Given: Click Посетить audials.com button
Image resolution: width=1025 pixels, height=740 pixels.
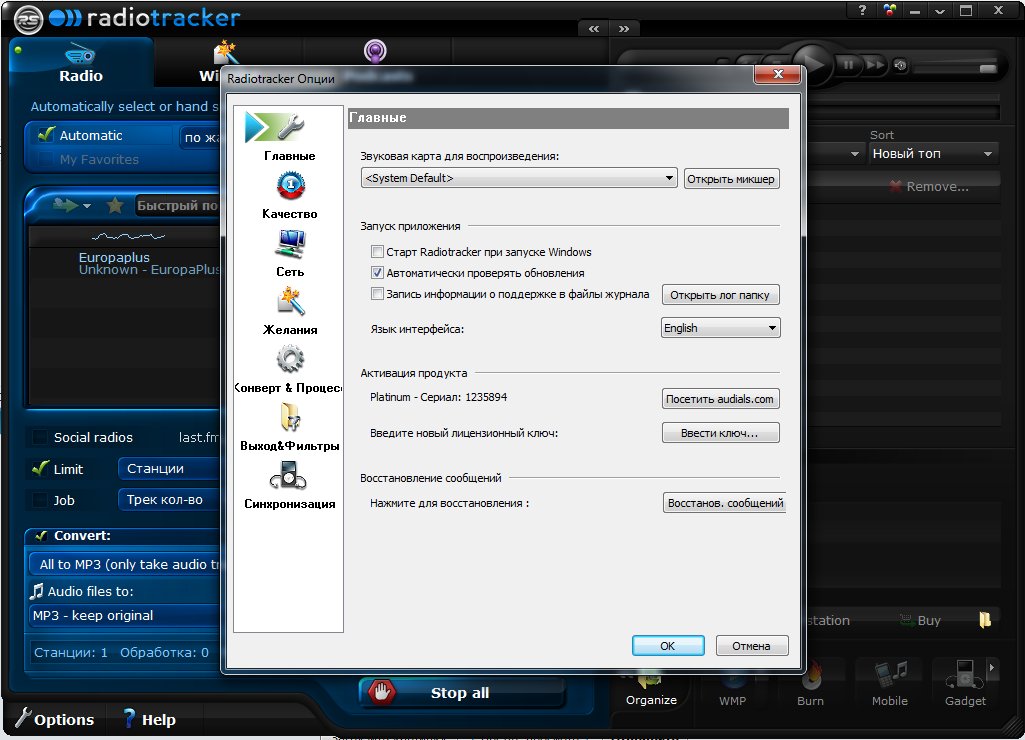Looking at the screenshot, I should click(x=720, y=399).
